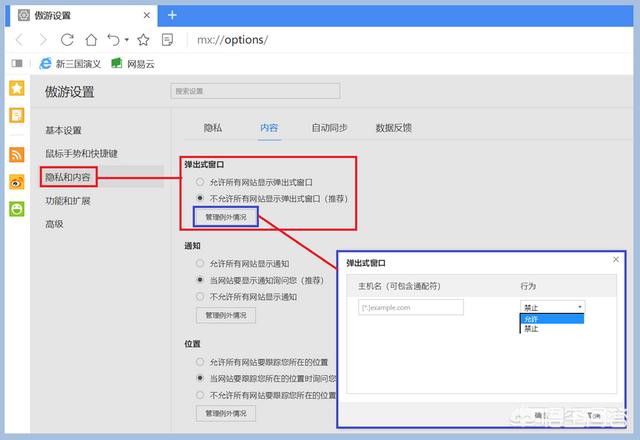The image size is (640, 440).
Task: Close the 弹出式窗口 dialog with the X
Action: pyautogui.click(x=613, y=261)
